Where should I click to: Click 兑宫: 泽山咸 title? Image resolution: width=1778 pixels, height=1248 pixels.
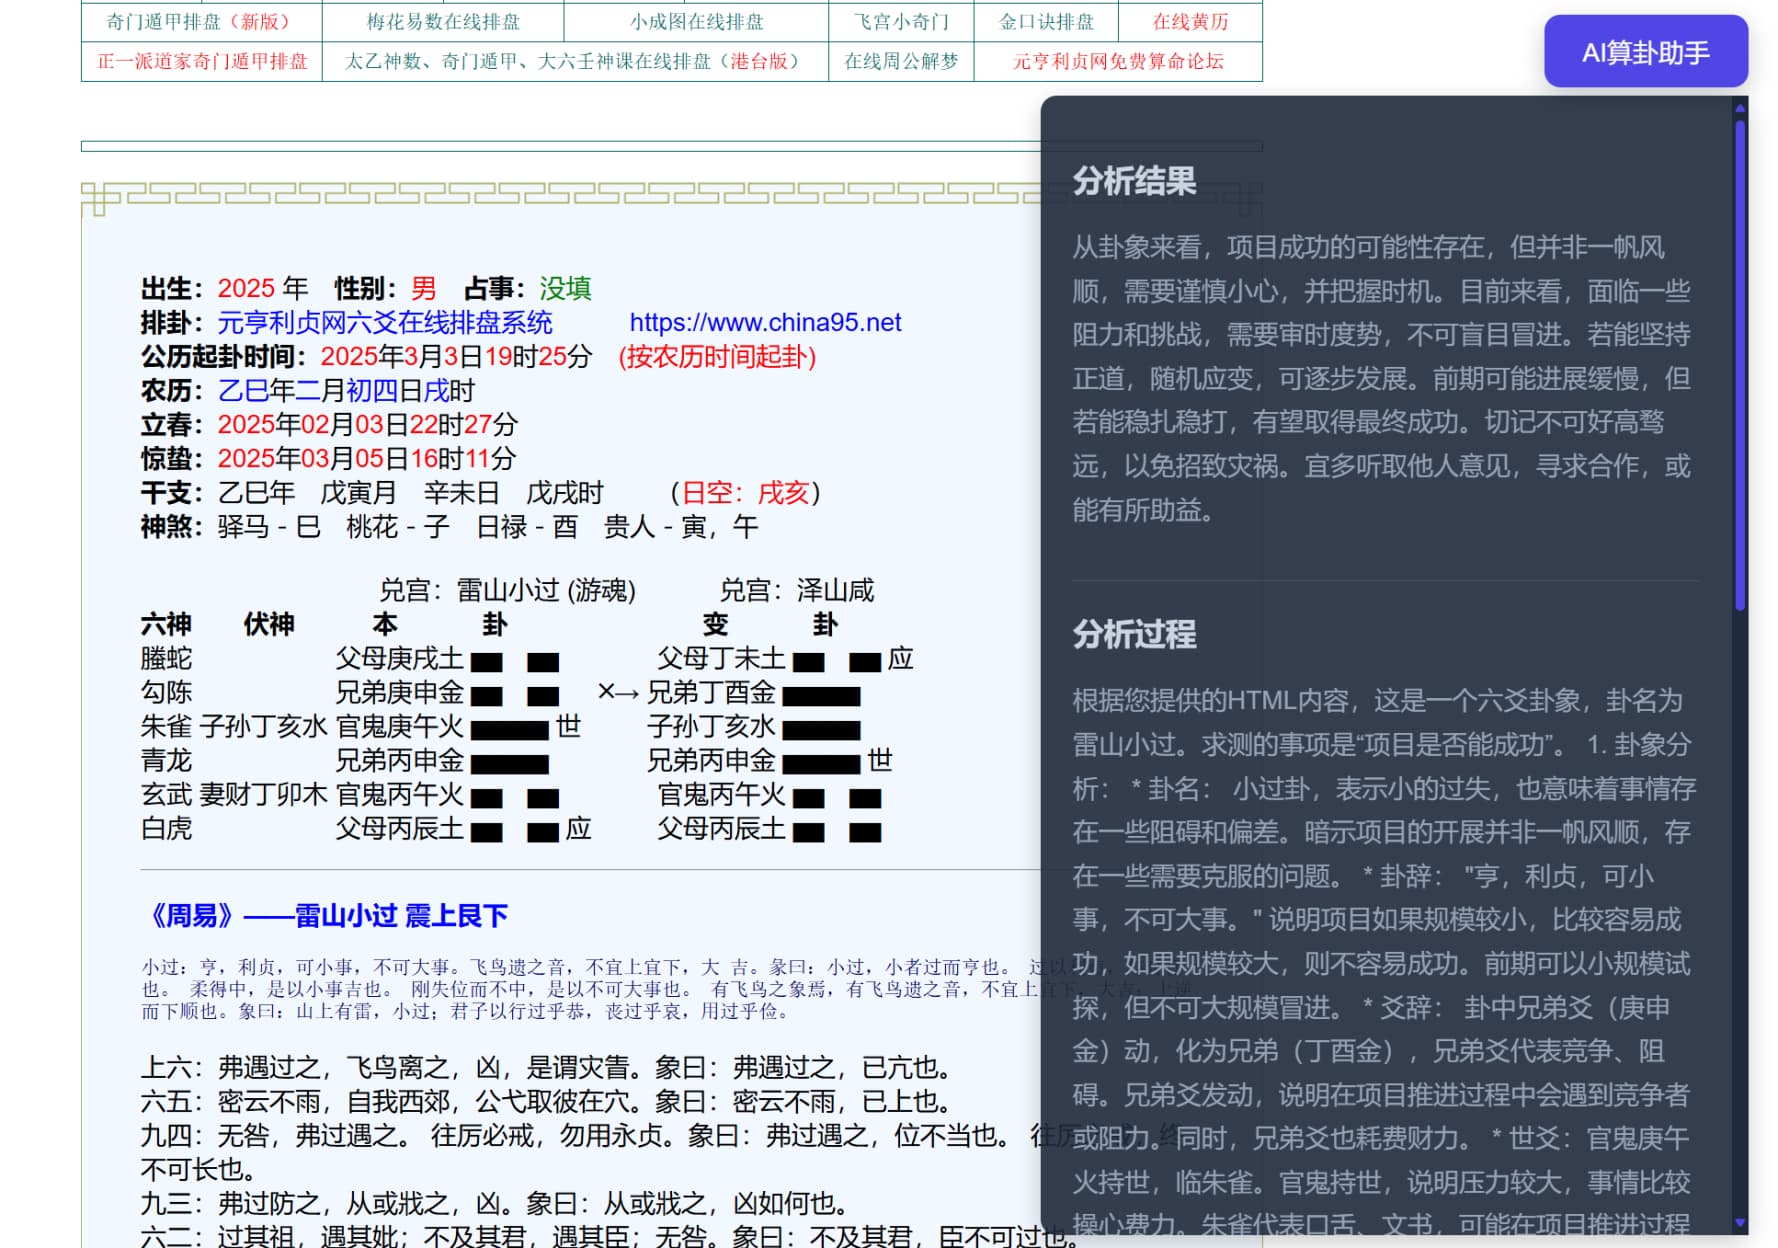pos(797,590)
